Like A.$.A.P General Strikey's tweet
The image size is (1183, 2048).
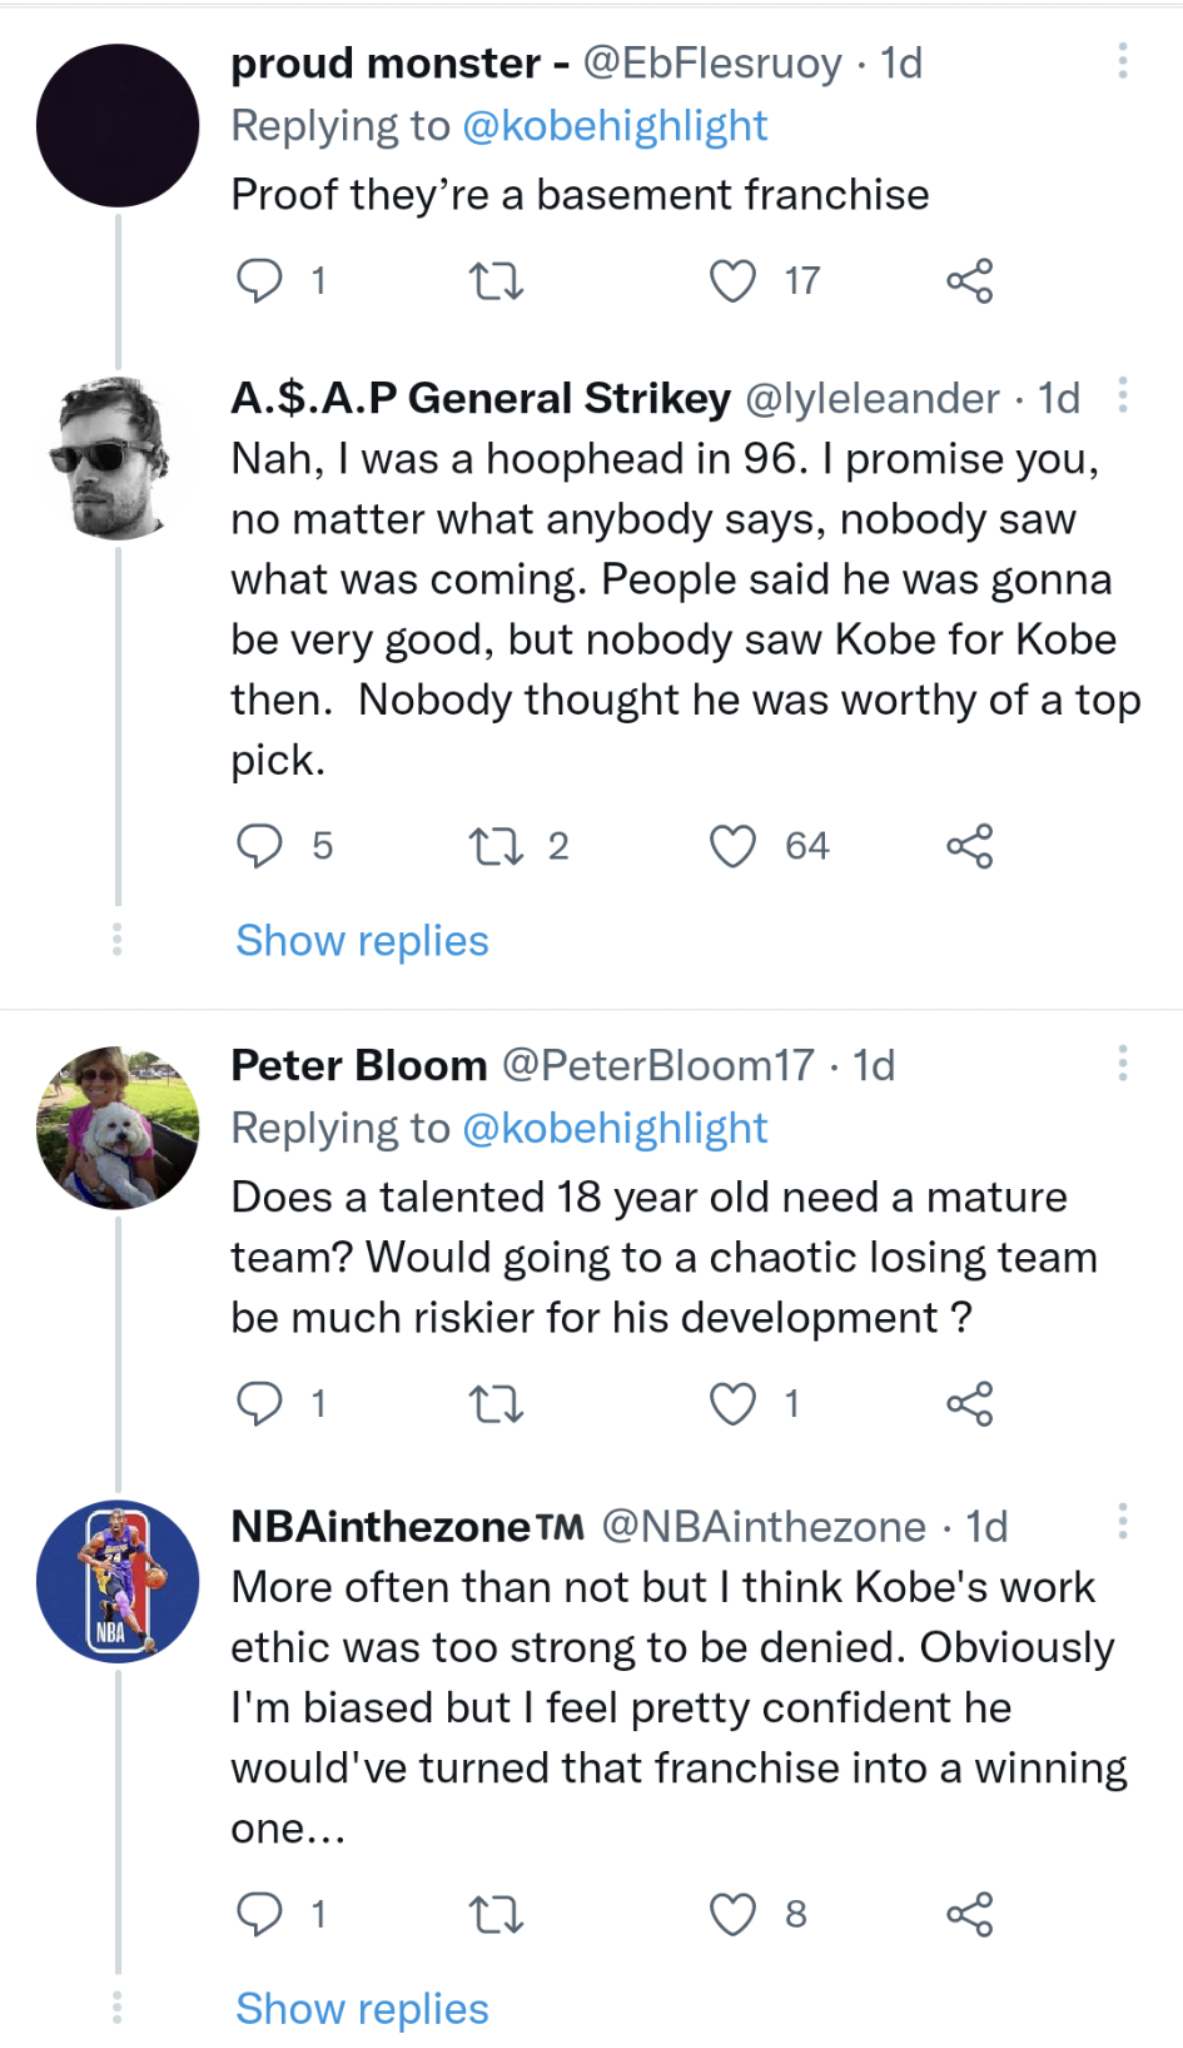(x=732, y=846)
